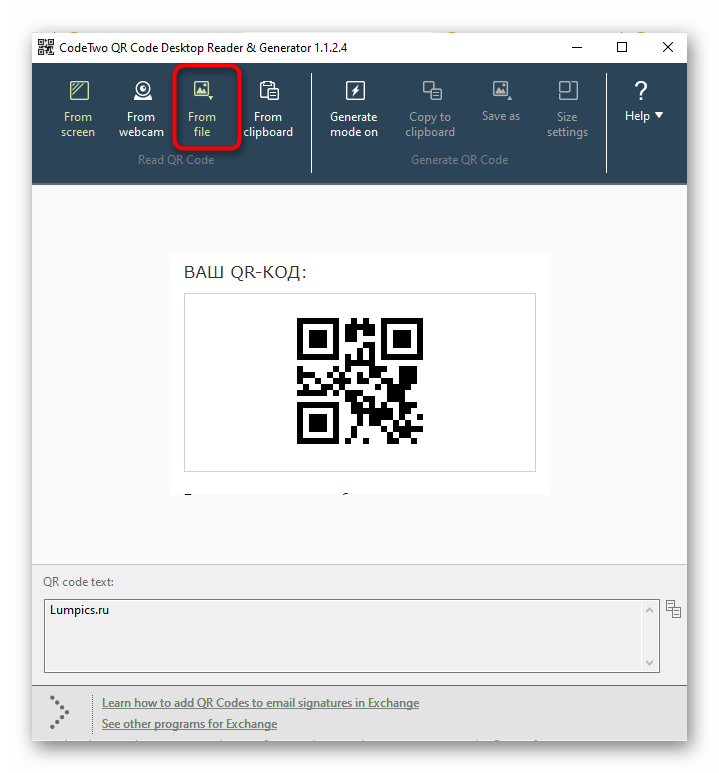Click the displayed QR code image

coord(360,381)
